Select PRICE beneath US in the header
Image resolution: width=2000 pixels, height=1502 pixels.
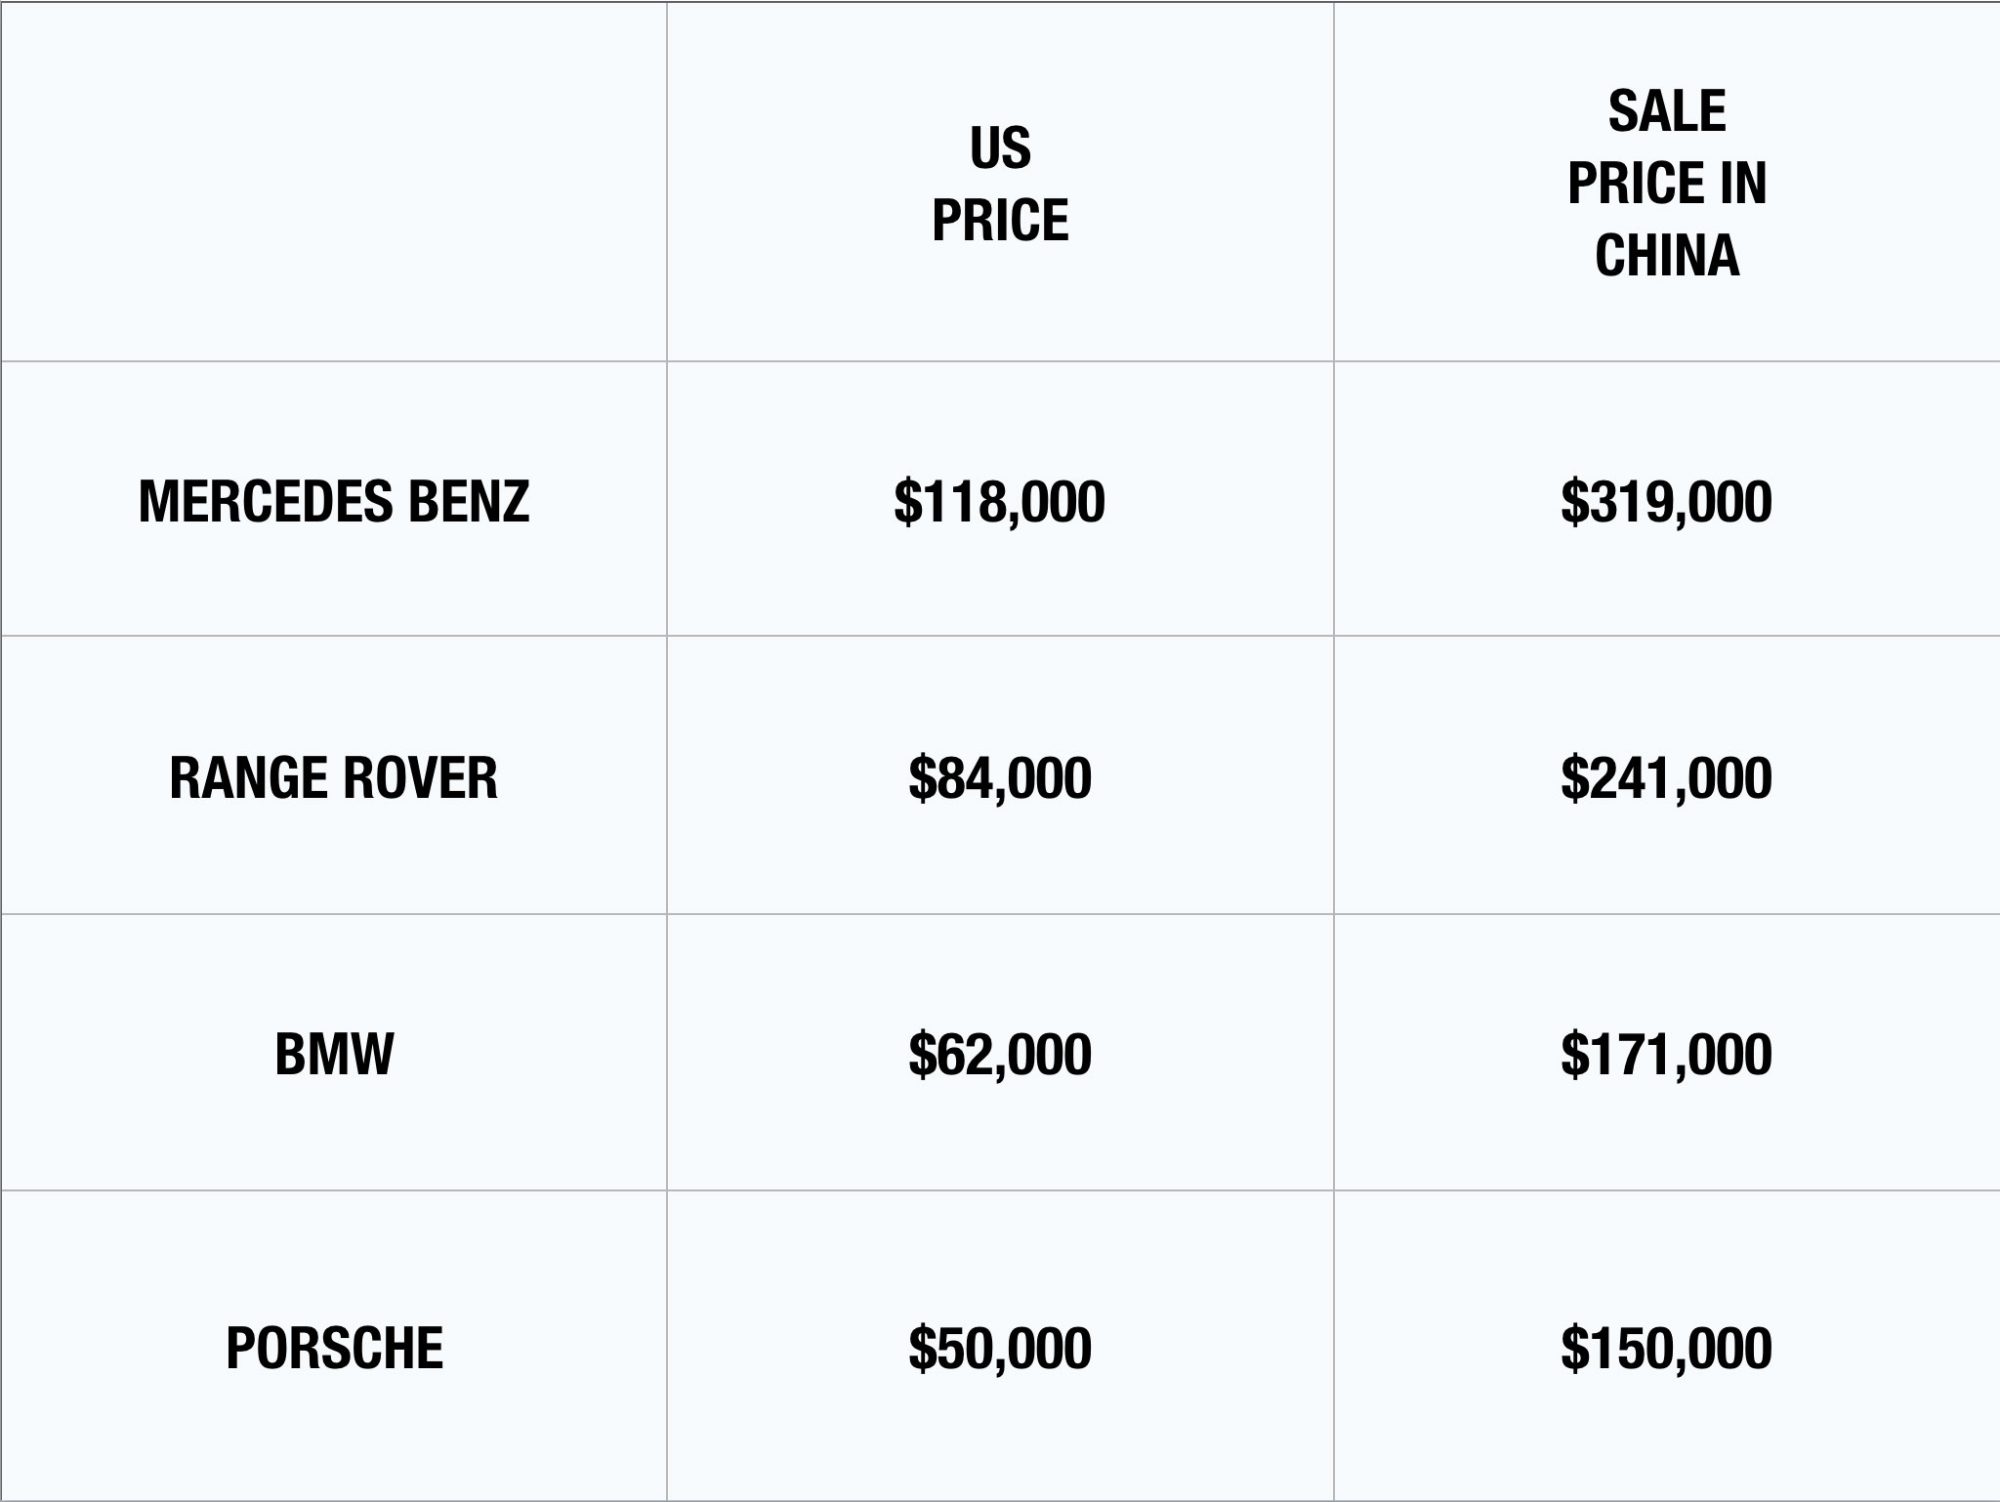[x=1000, y=220]
